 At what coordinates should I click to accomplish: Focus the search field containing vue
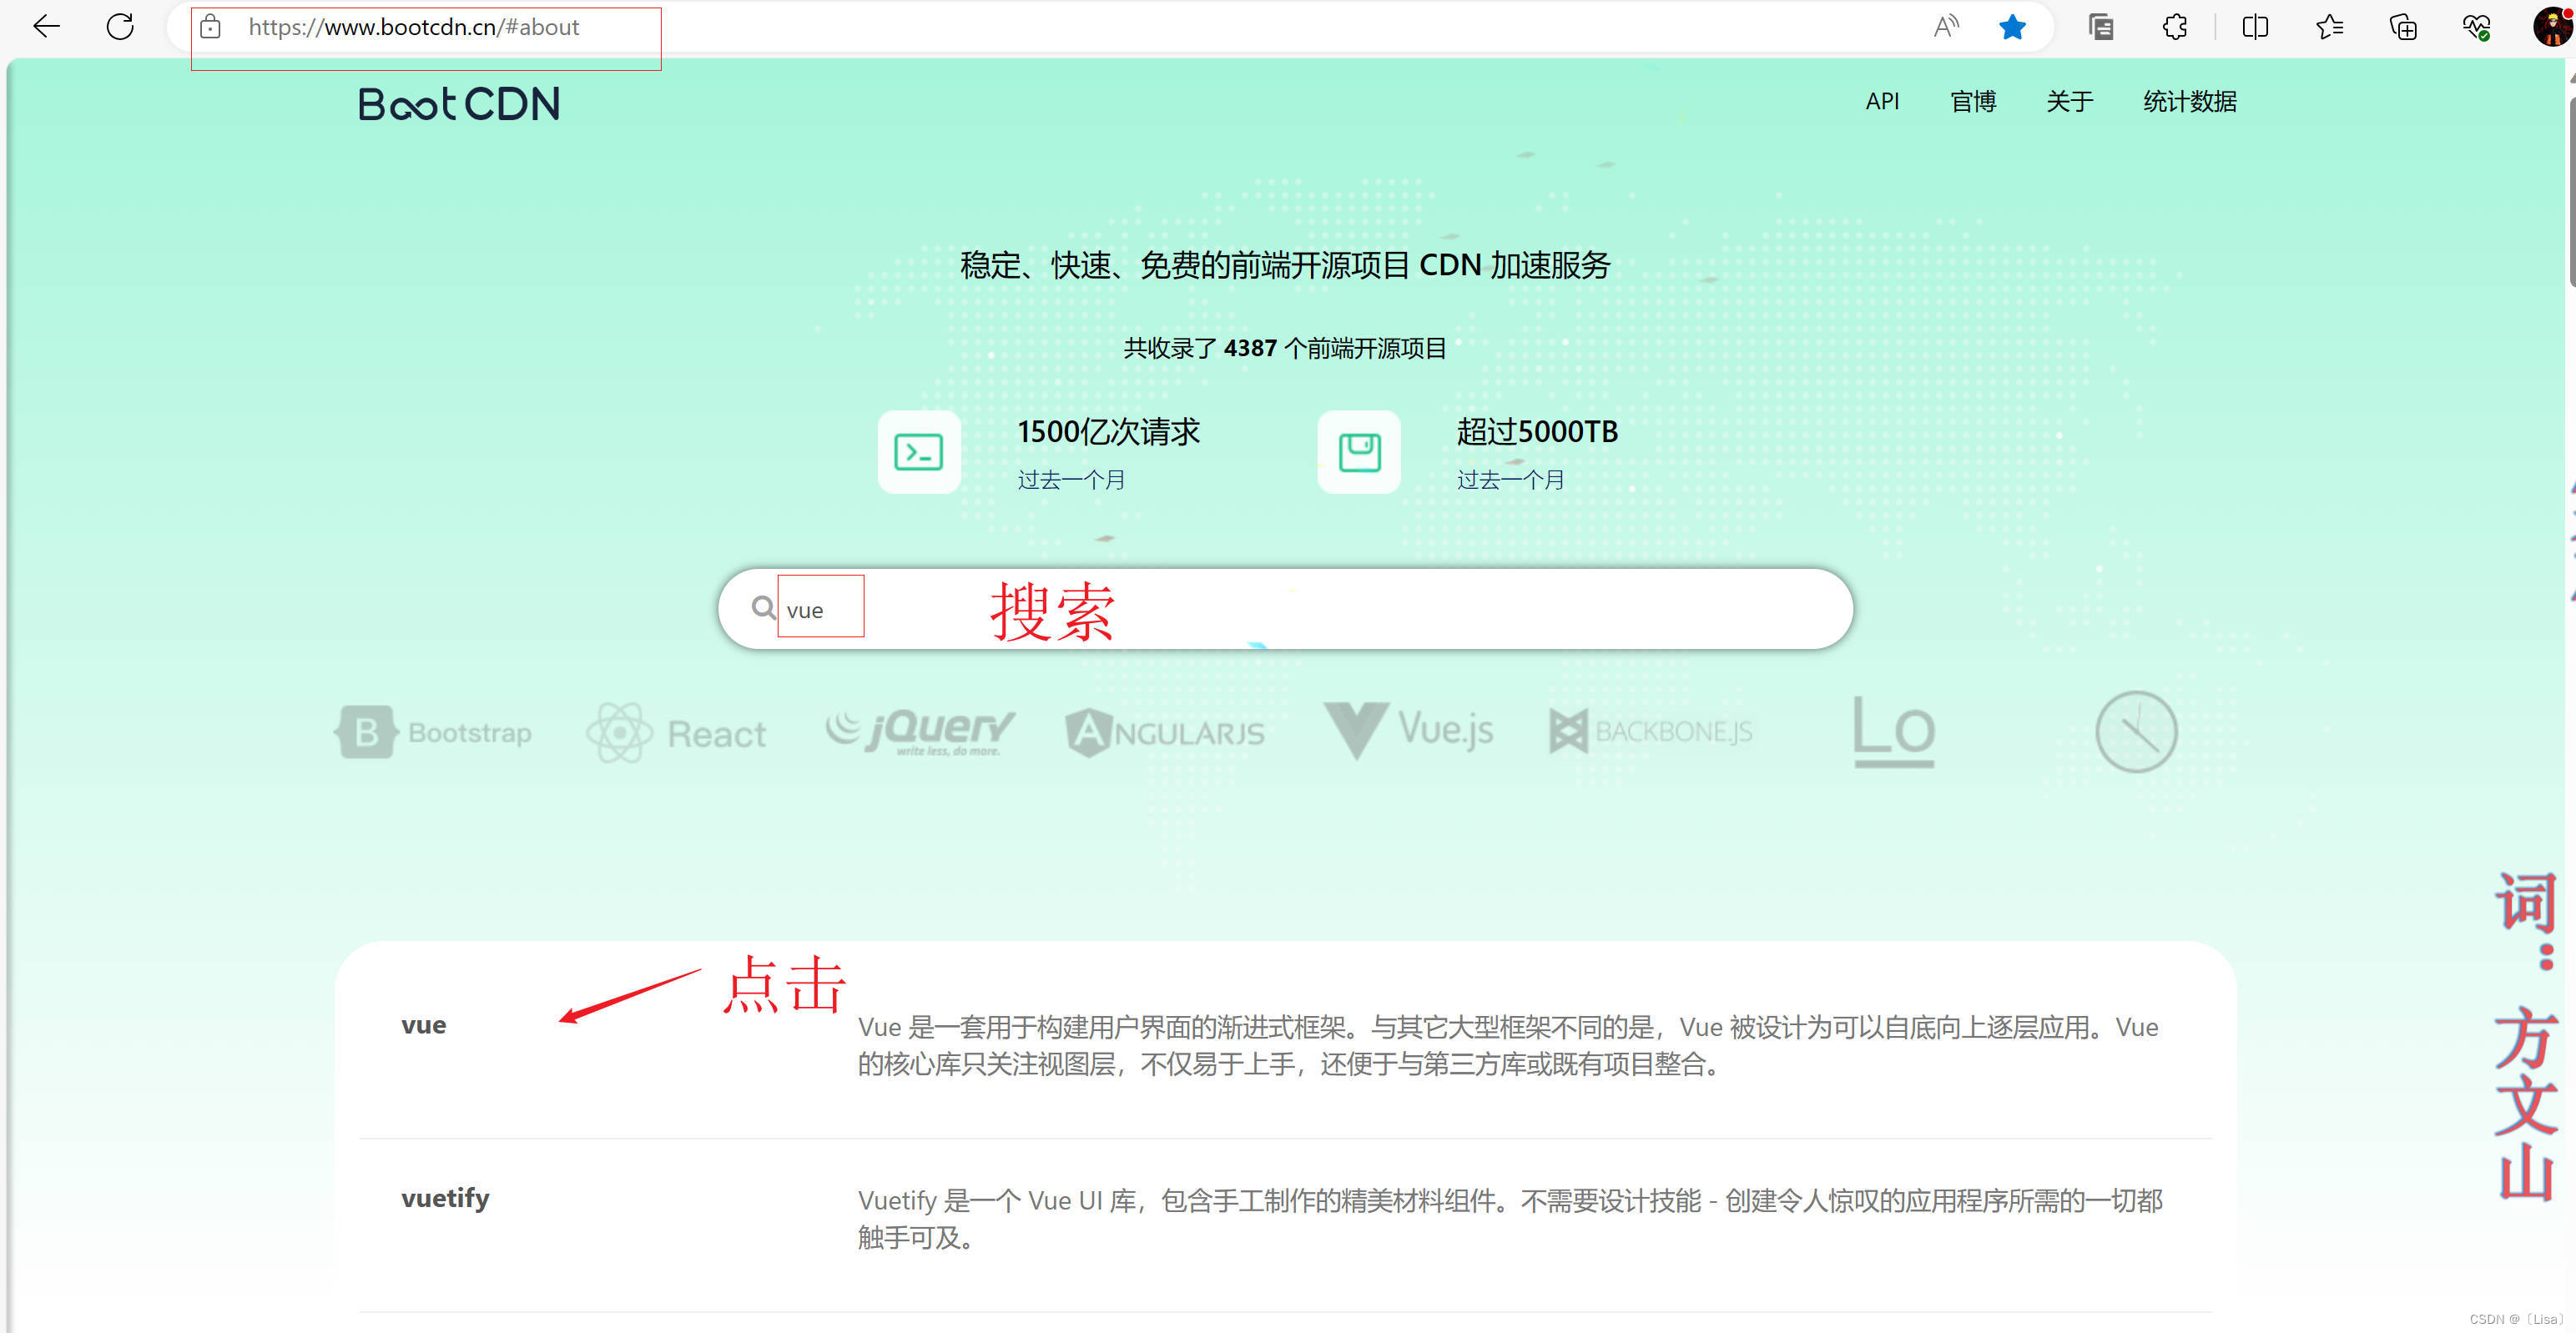pyautogui.click(x=1285, y=609)
